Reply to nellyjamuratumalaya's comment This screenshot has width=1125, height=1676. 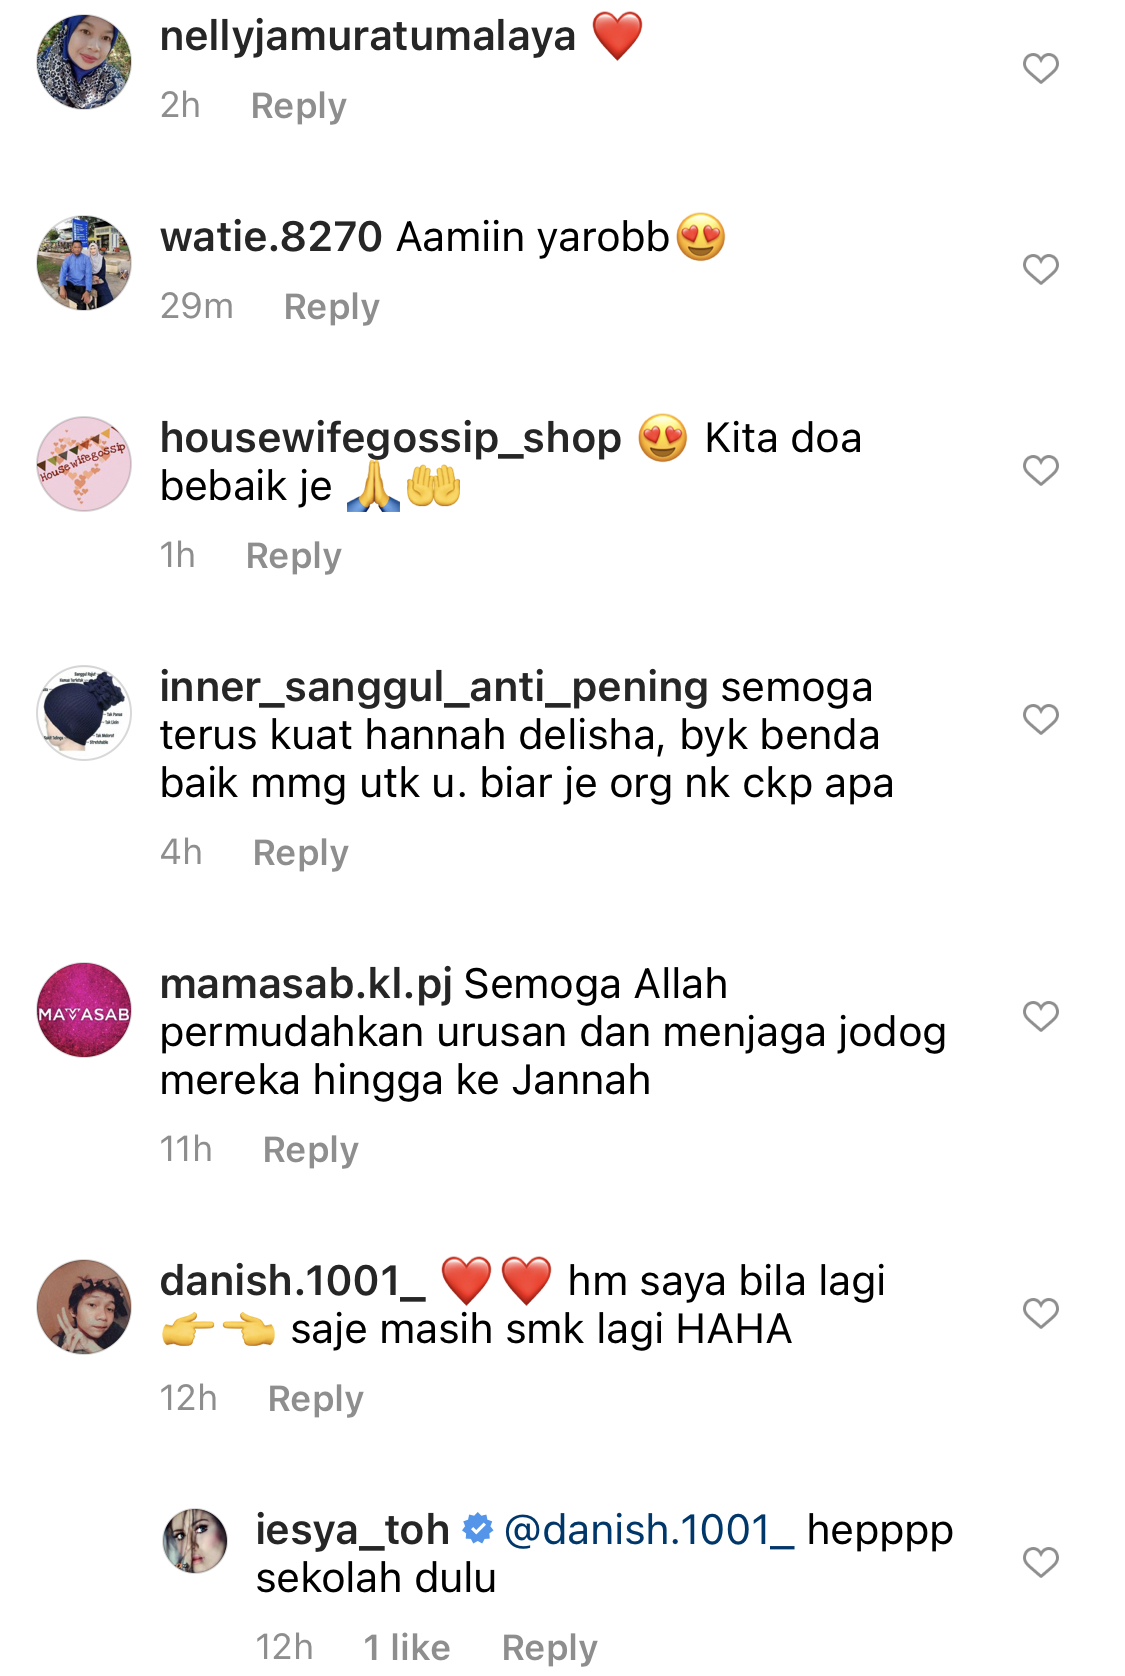click(298, 105)
